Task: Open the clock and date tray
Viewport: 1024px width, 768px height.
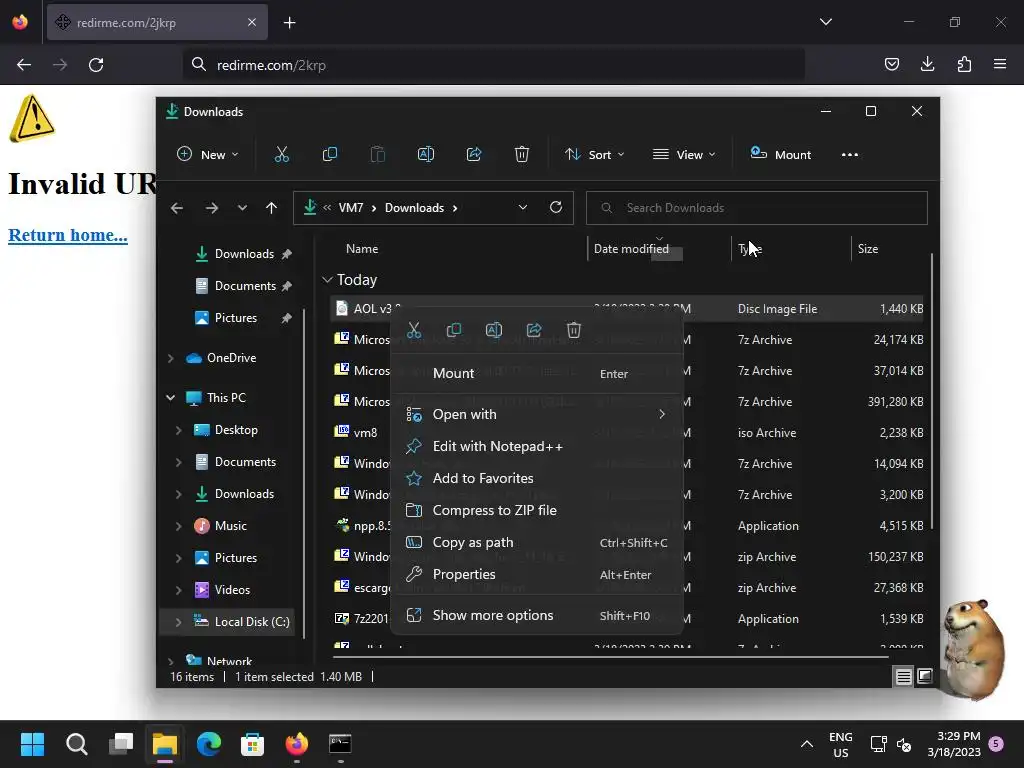Action: tap(953, 744)
